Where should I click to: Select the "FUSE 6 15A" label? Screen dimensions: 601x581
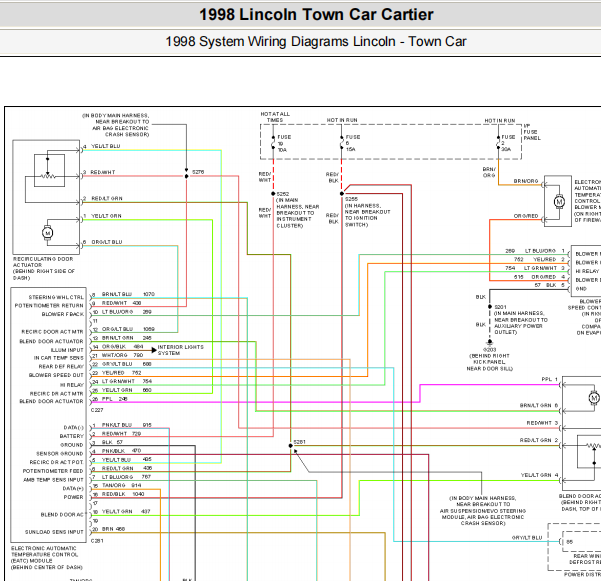click(x=352, y=143)
